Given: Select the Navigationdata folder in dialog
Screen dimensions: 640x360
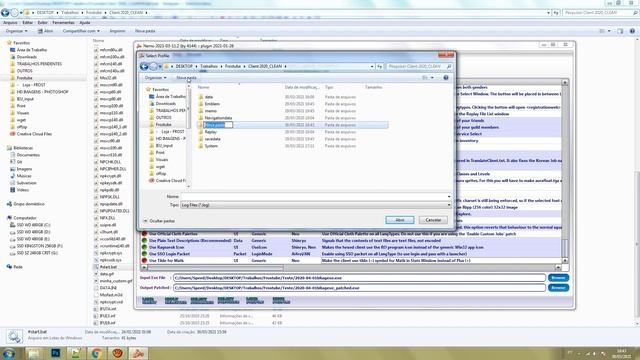Looking at the screenshot, I should pos(218,118).
